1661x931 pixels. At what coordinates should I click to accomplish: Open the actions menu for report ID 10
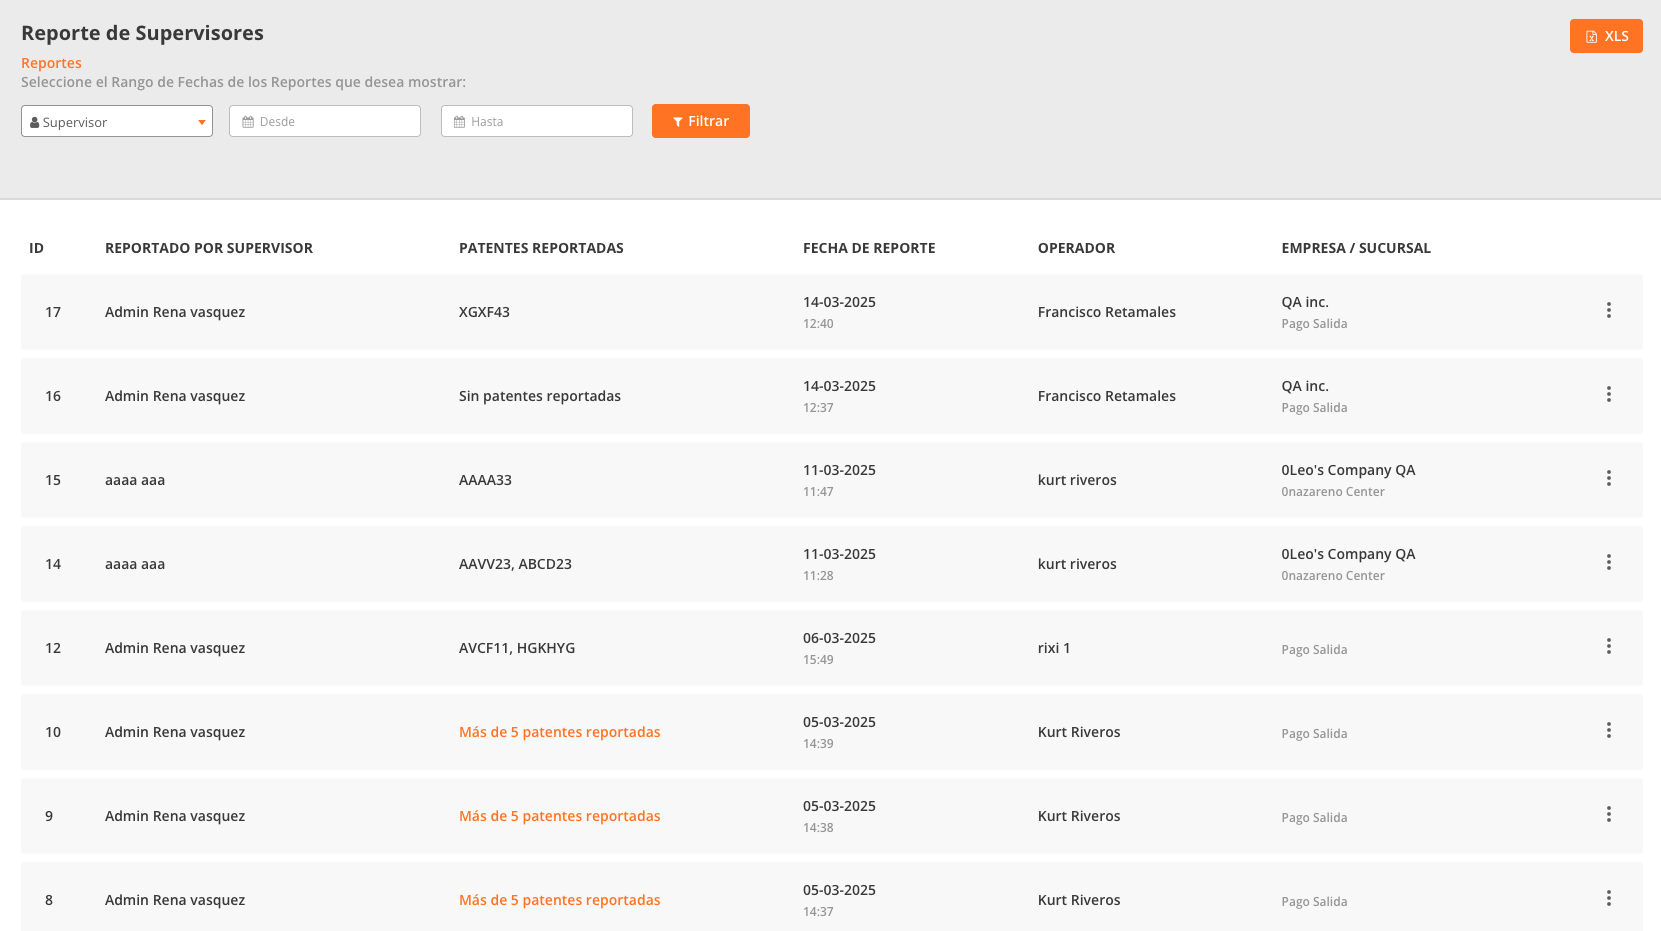coord(1608,731)
